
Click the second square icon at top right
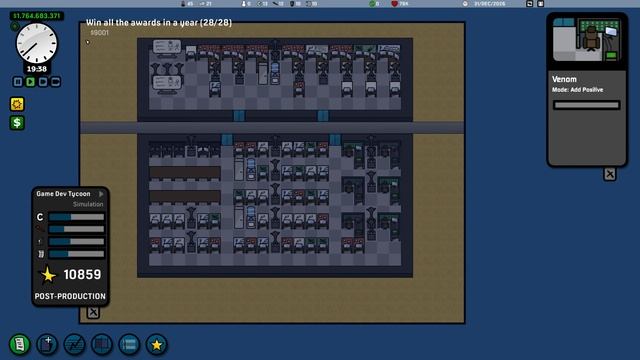pos(540,4)
